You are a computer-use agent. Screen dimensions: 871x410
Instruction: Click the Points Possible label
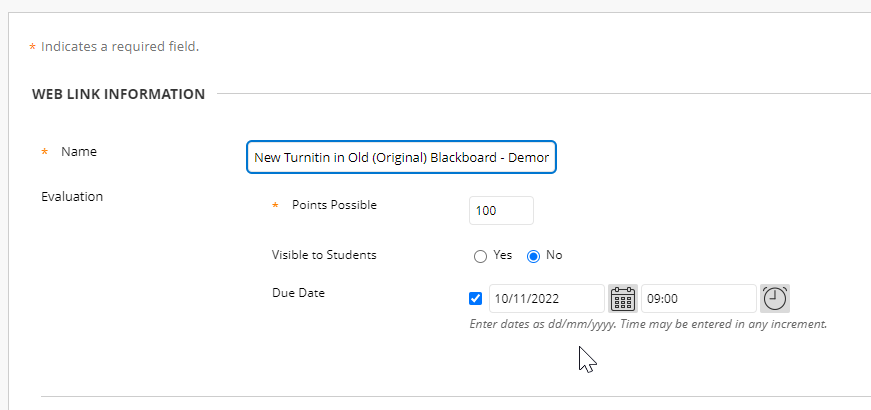coord(334,205)
